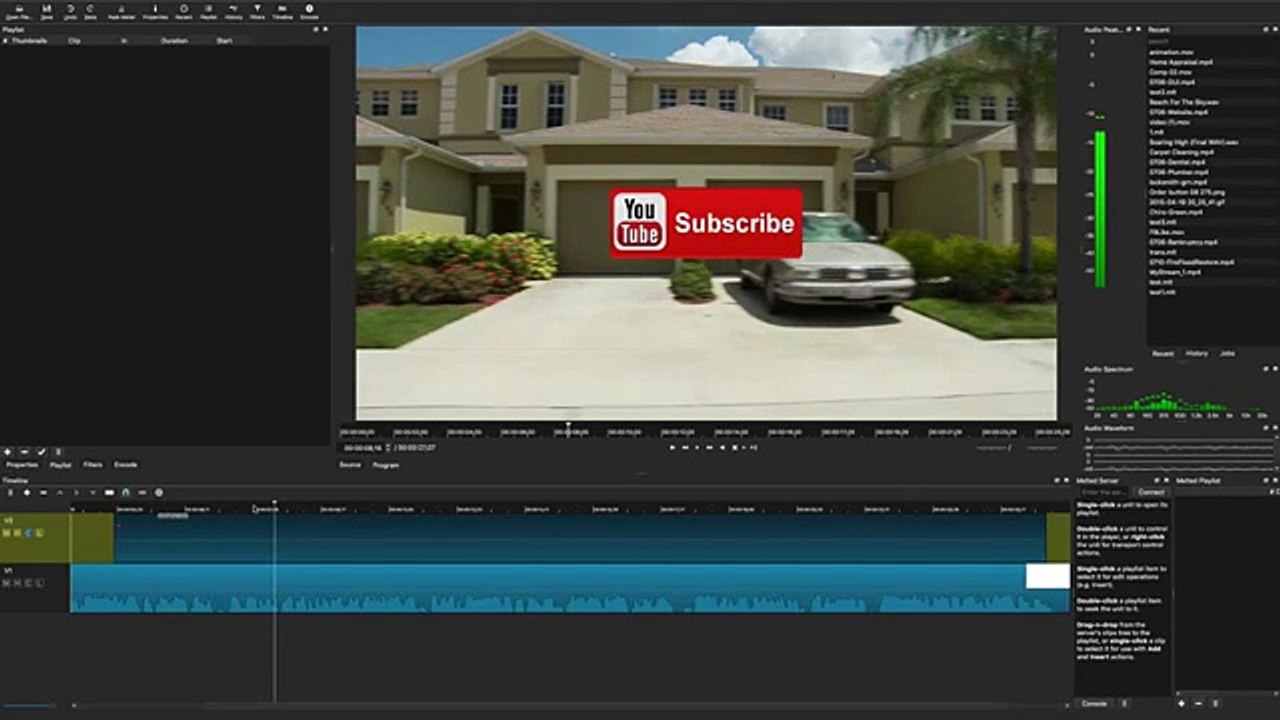Select Home Appraisal.mp4 in Recent list
The width and height of the screenshot is (1280, 720).
pyautogui.click(x=1180, y=62)
